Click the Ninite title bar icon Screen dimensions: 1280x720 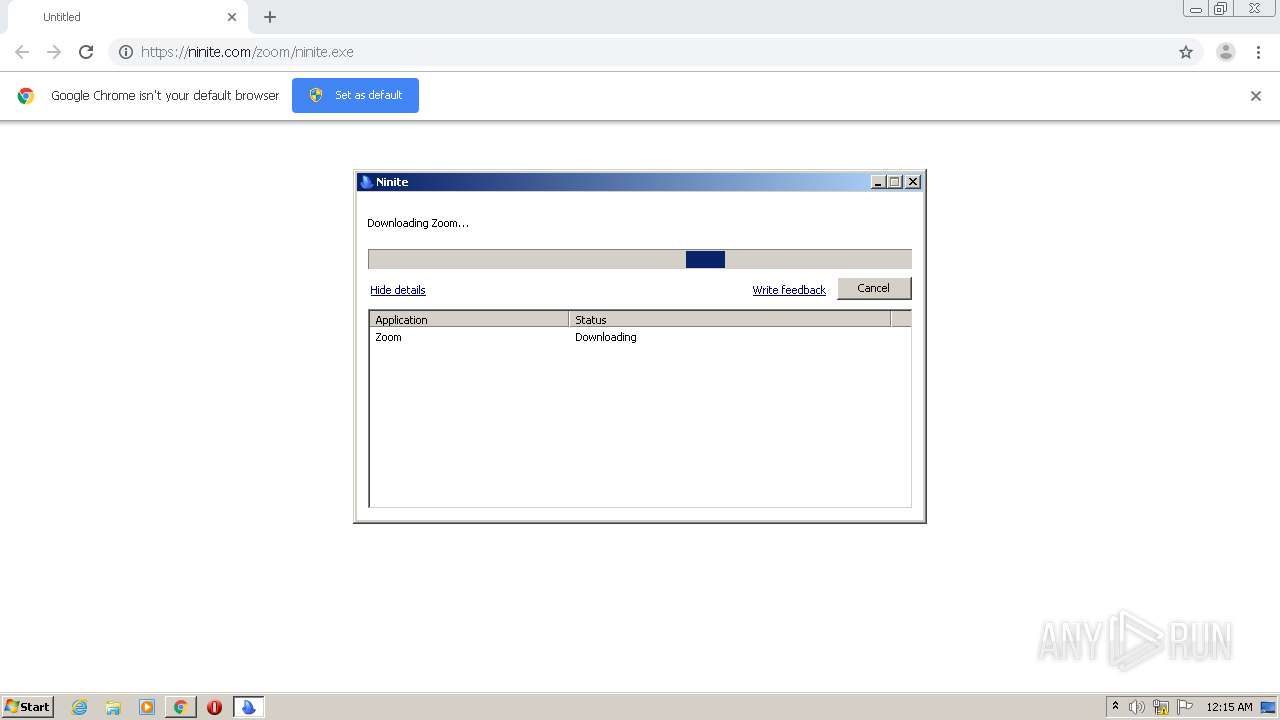click(367, 182)
